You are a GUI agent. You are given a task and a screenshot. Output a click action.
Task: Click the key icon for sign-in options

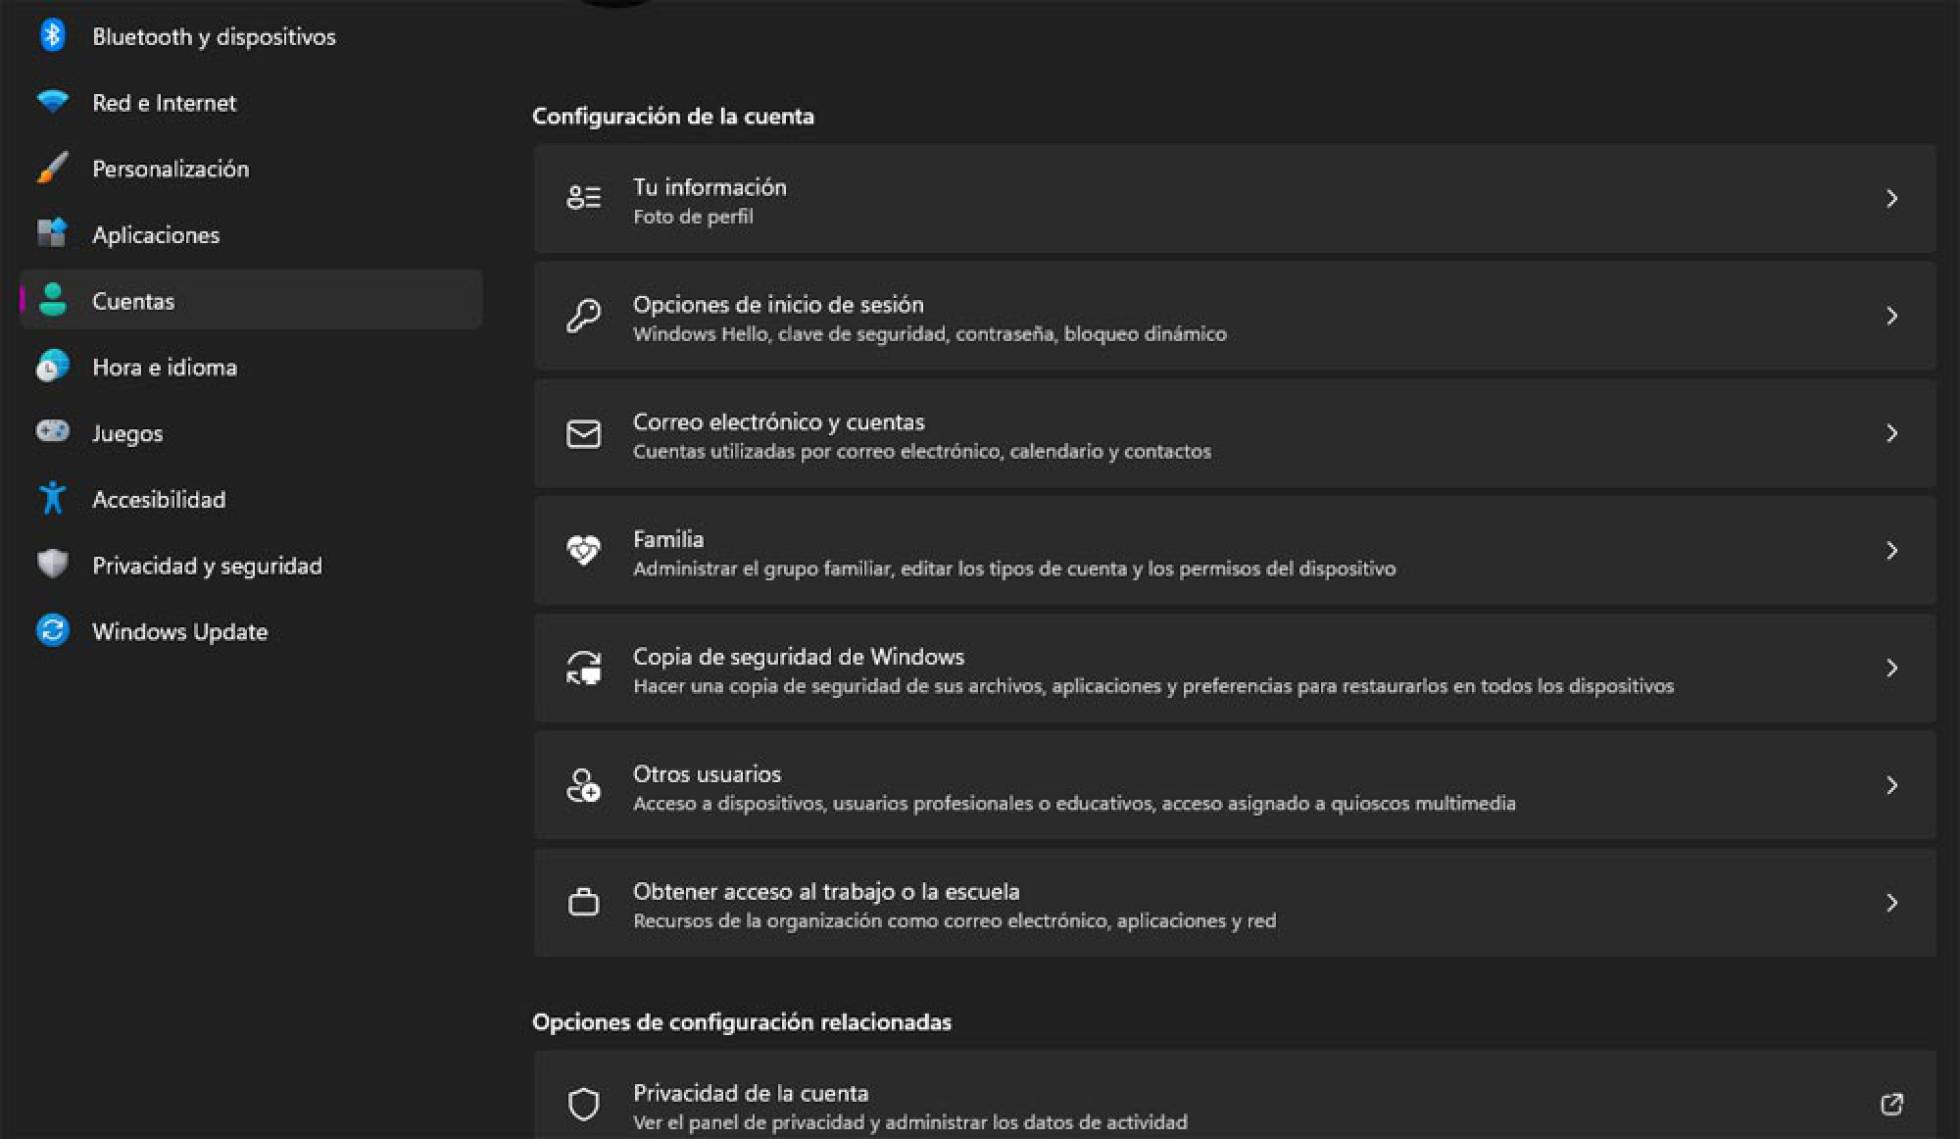[x=583, y=316]
